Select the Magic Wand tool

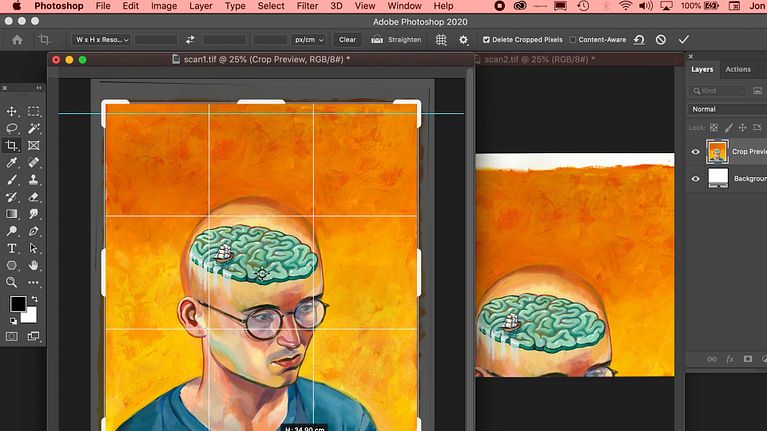[34, 128]
